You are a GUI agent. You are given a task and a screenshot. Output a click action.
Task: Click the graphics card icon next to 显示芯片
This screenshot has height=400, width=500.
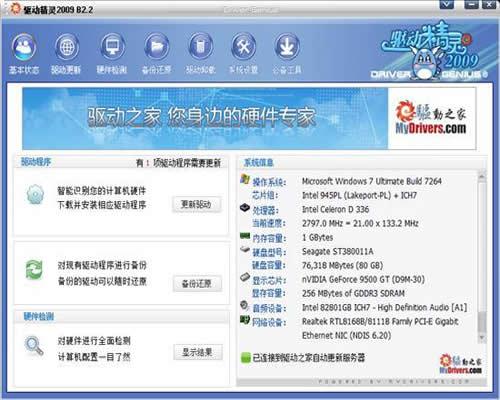coord(245,277)
